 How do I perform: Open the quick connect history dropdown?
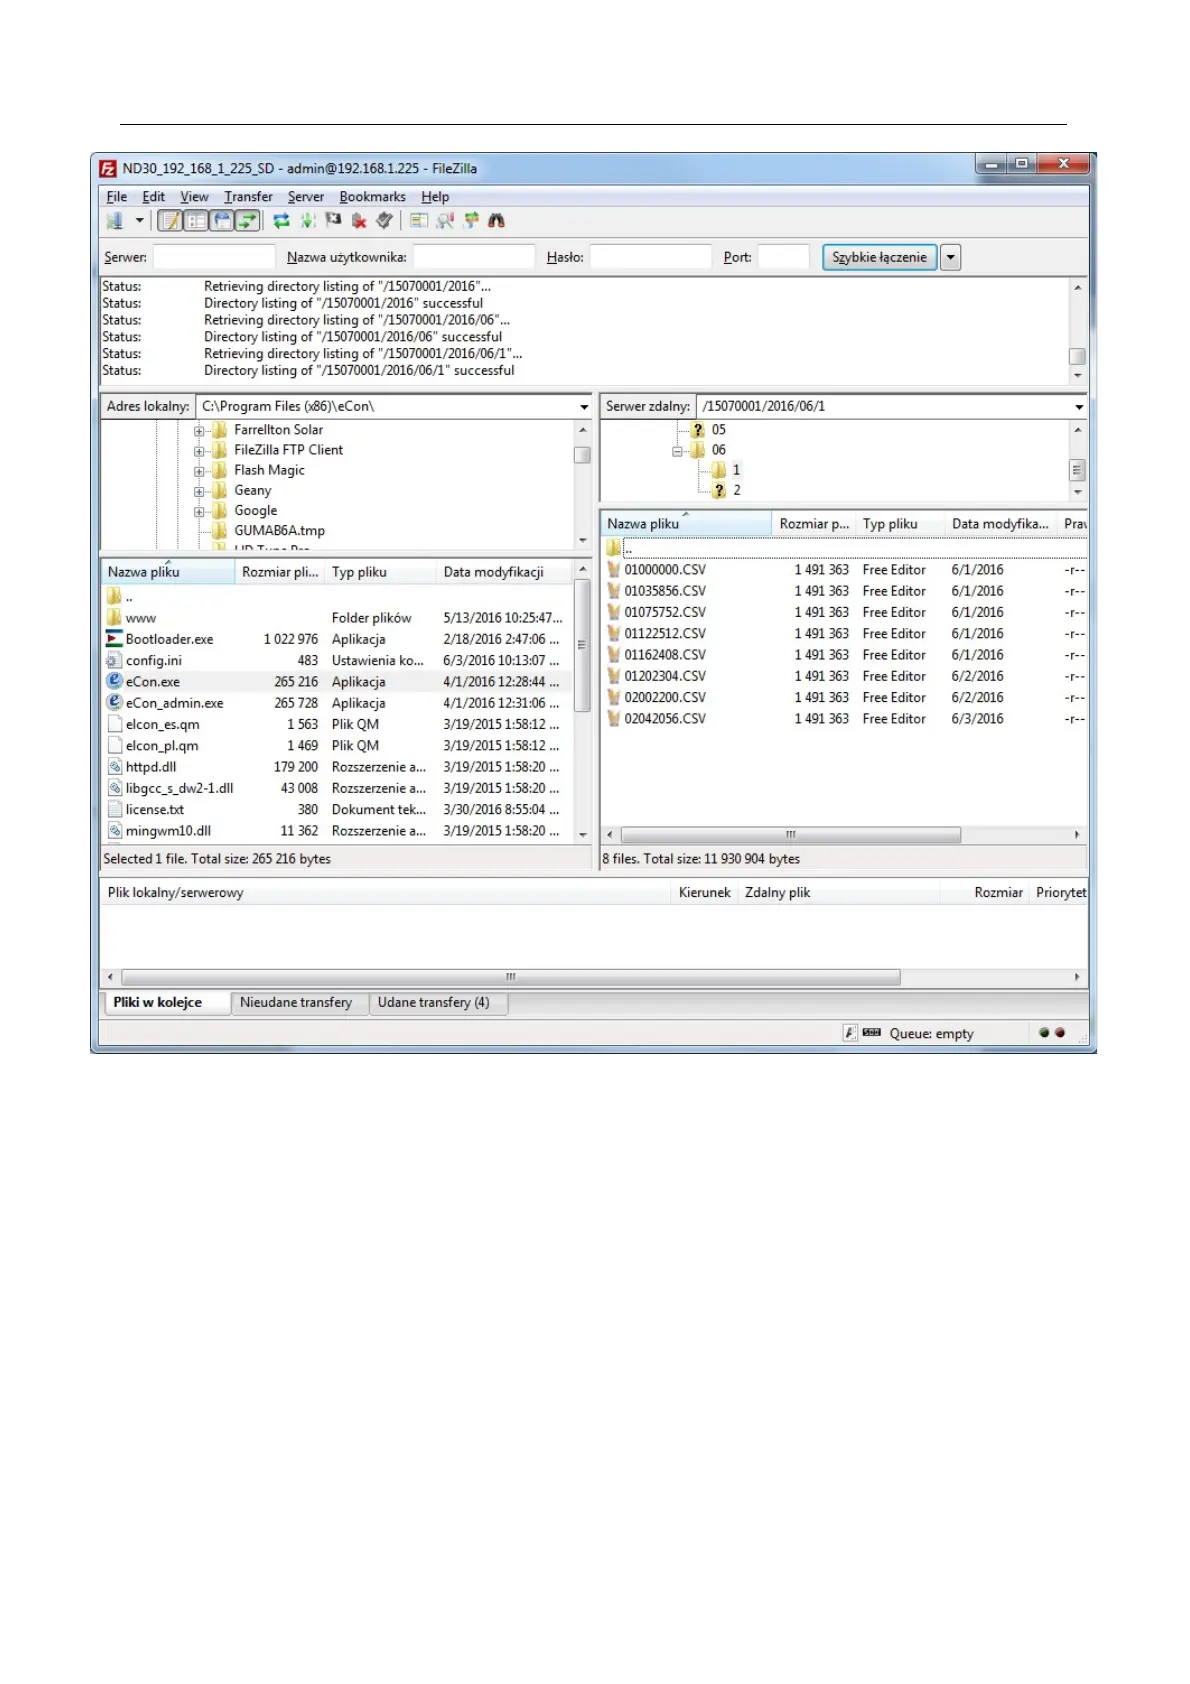pyautogui.click(x=951, y=257)
